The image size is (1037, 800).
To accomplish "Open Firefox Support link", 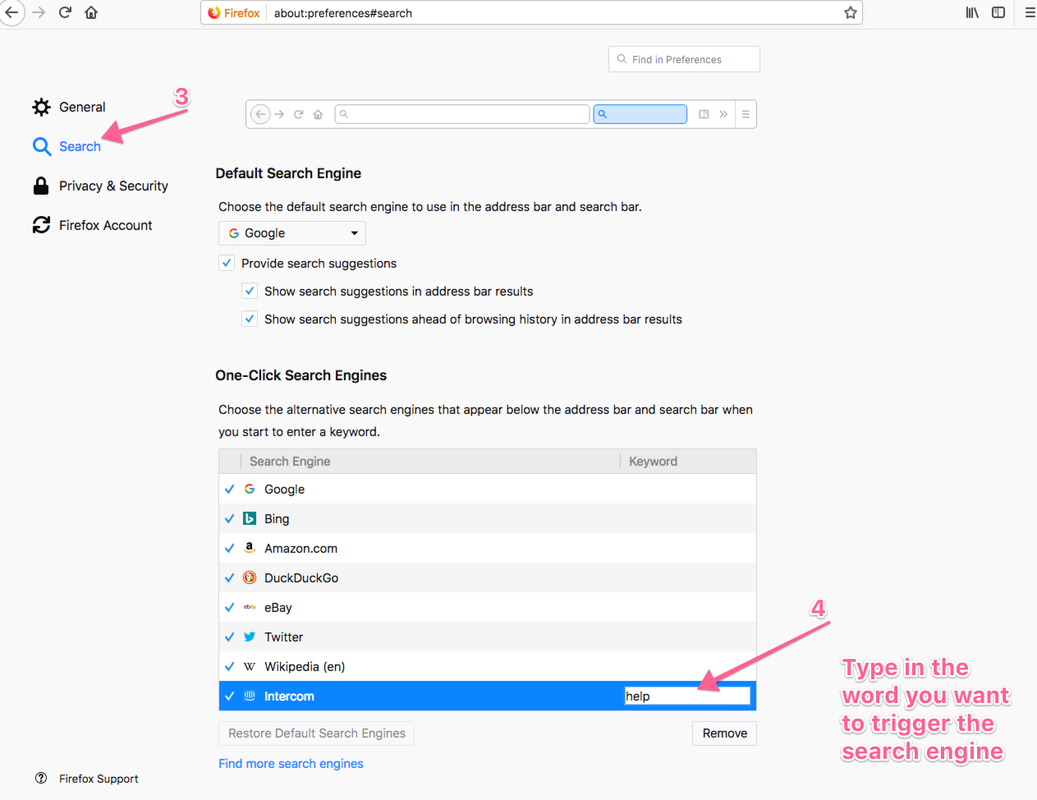I will click(x=99, y=779).
